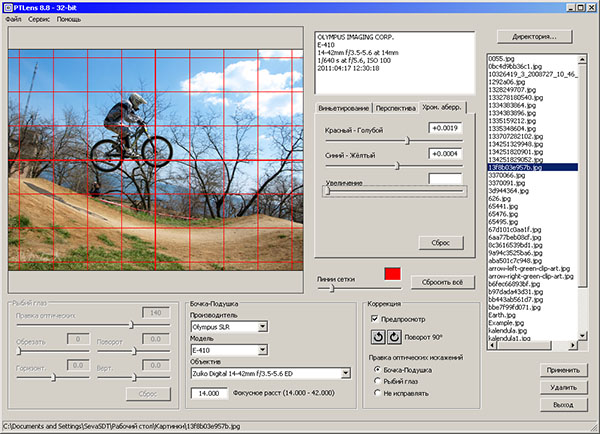Click the red grid color swatch

tap(393, 274)
